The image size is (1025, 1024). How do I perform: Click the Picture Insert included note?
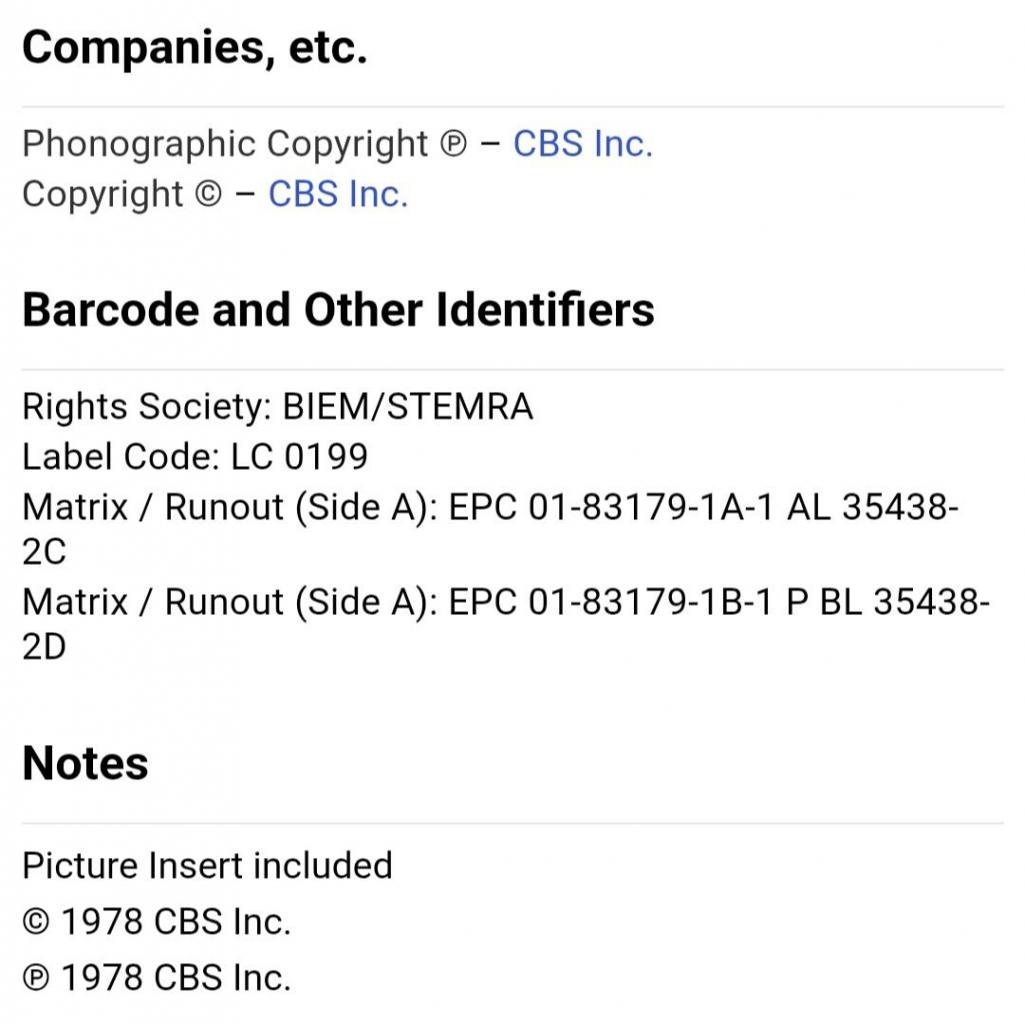(x=207, y=865)
